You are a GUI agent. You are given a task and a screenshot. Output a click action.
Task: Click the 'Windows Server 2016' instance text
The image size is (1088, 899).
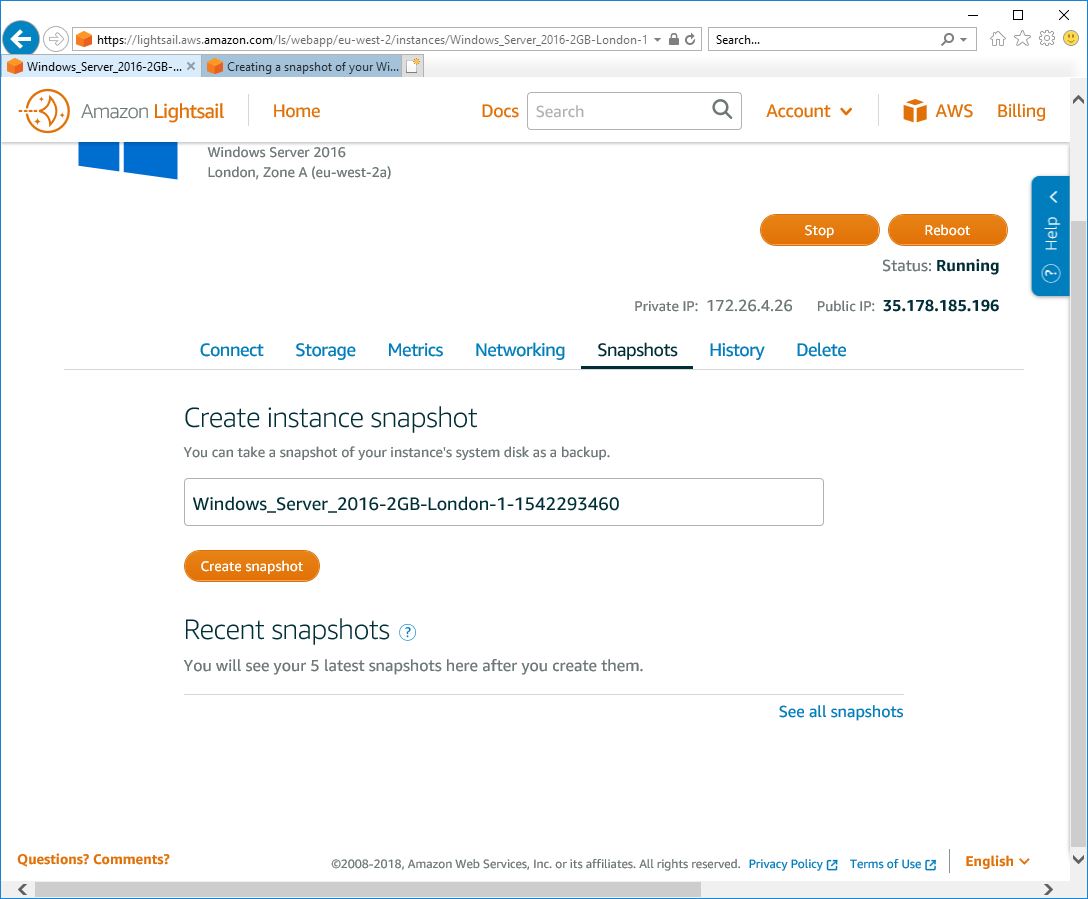tap(276, 152)
